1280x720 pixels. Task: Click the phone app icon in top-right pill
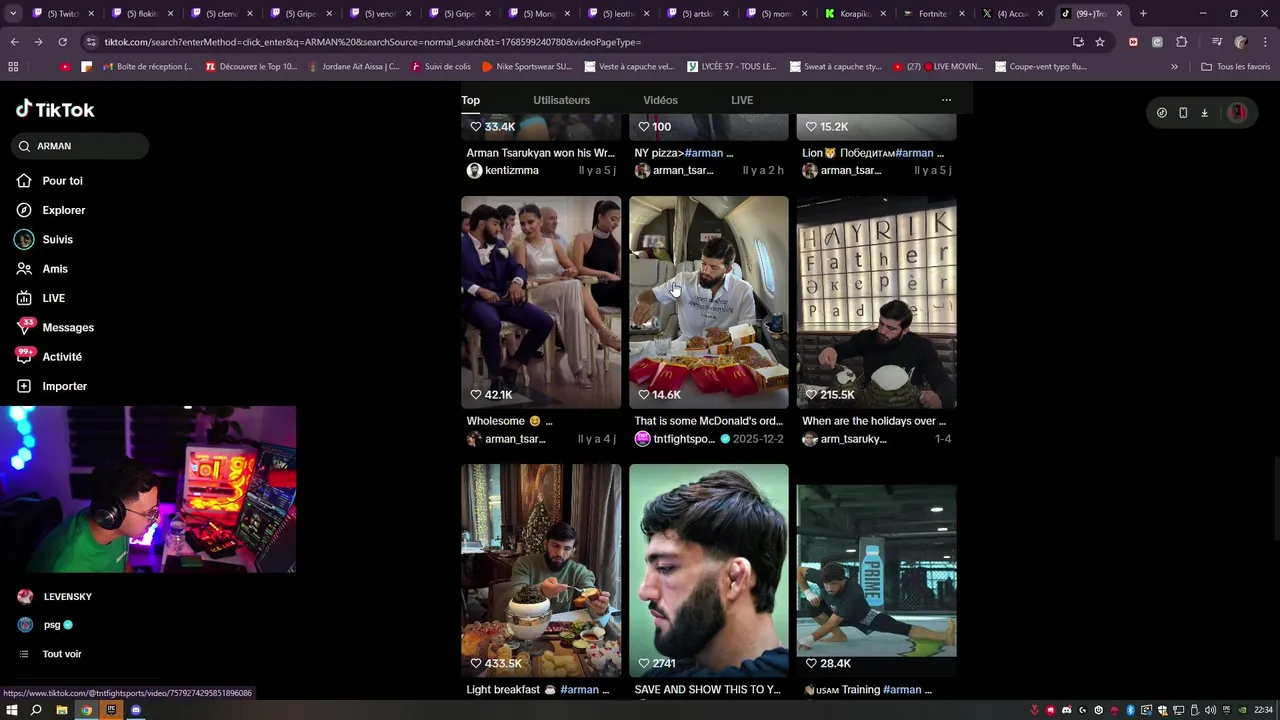point(1183,113)
